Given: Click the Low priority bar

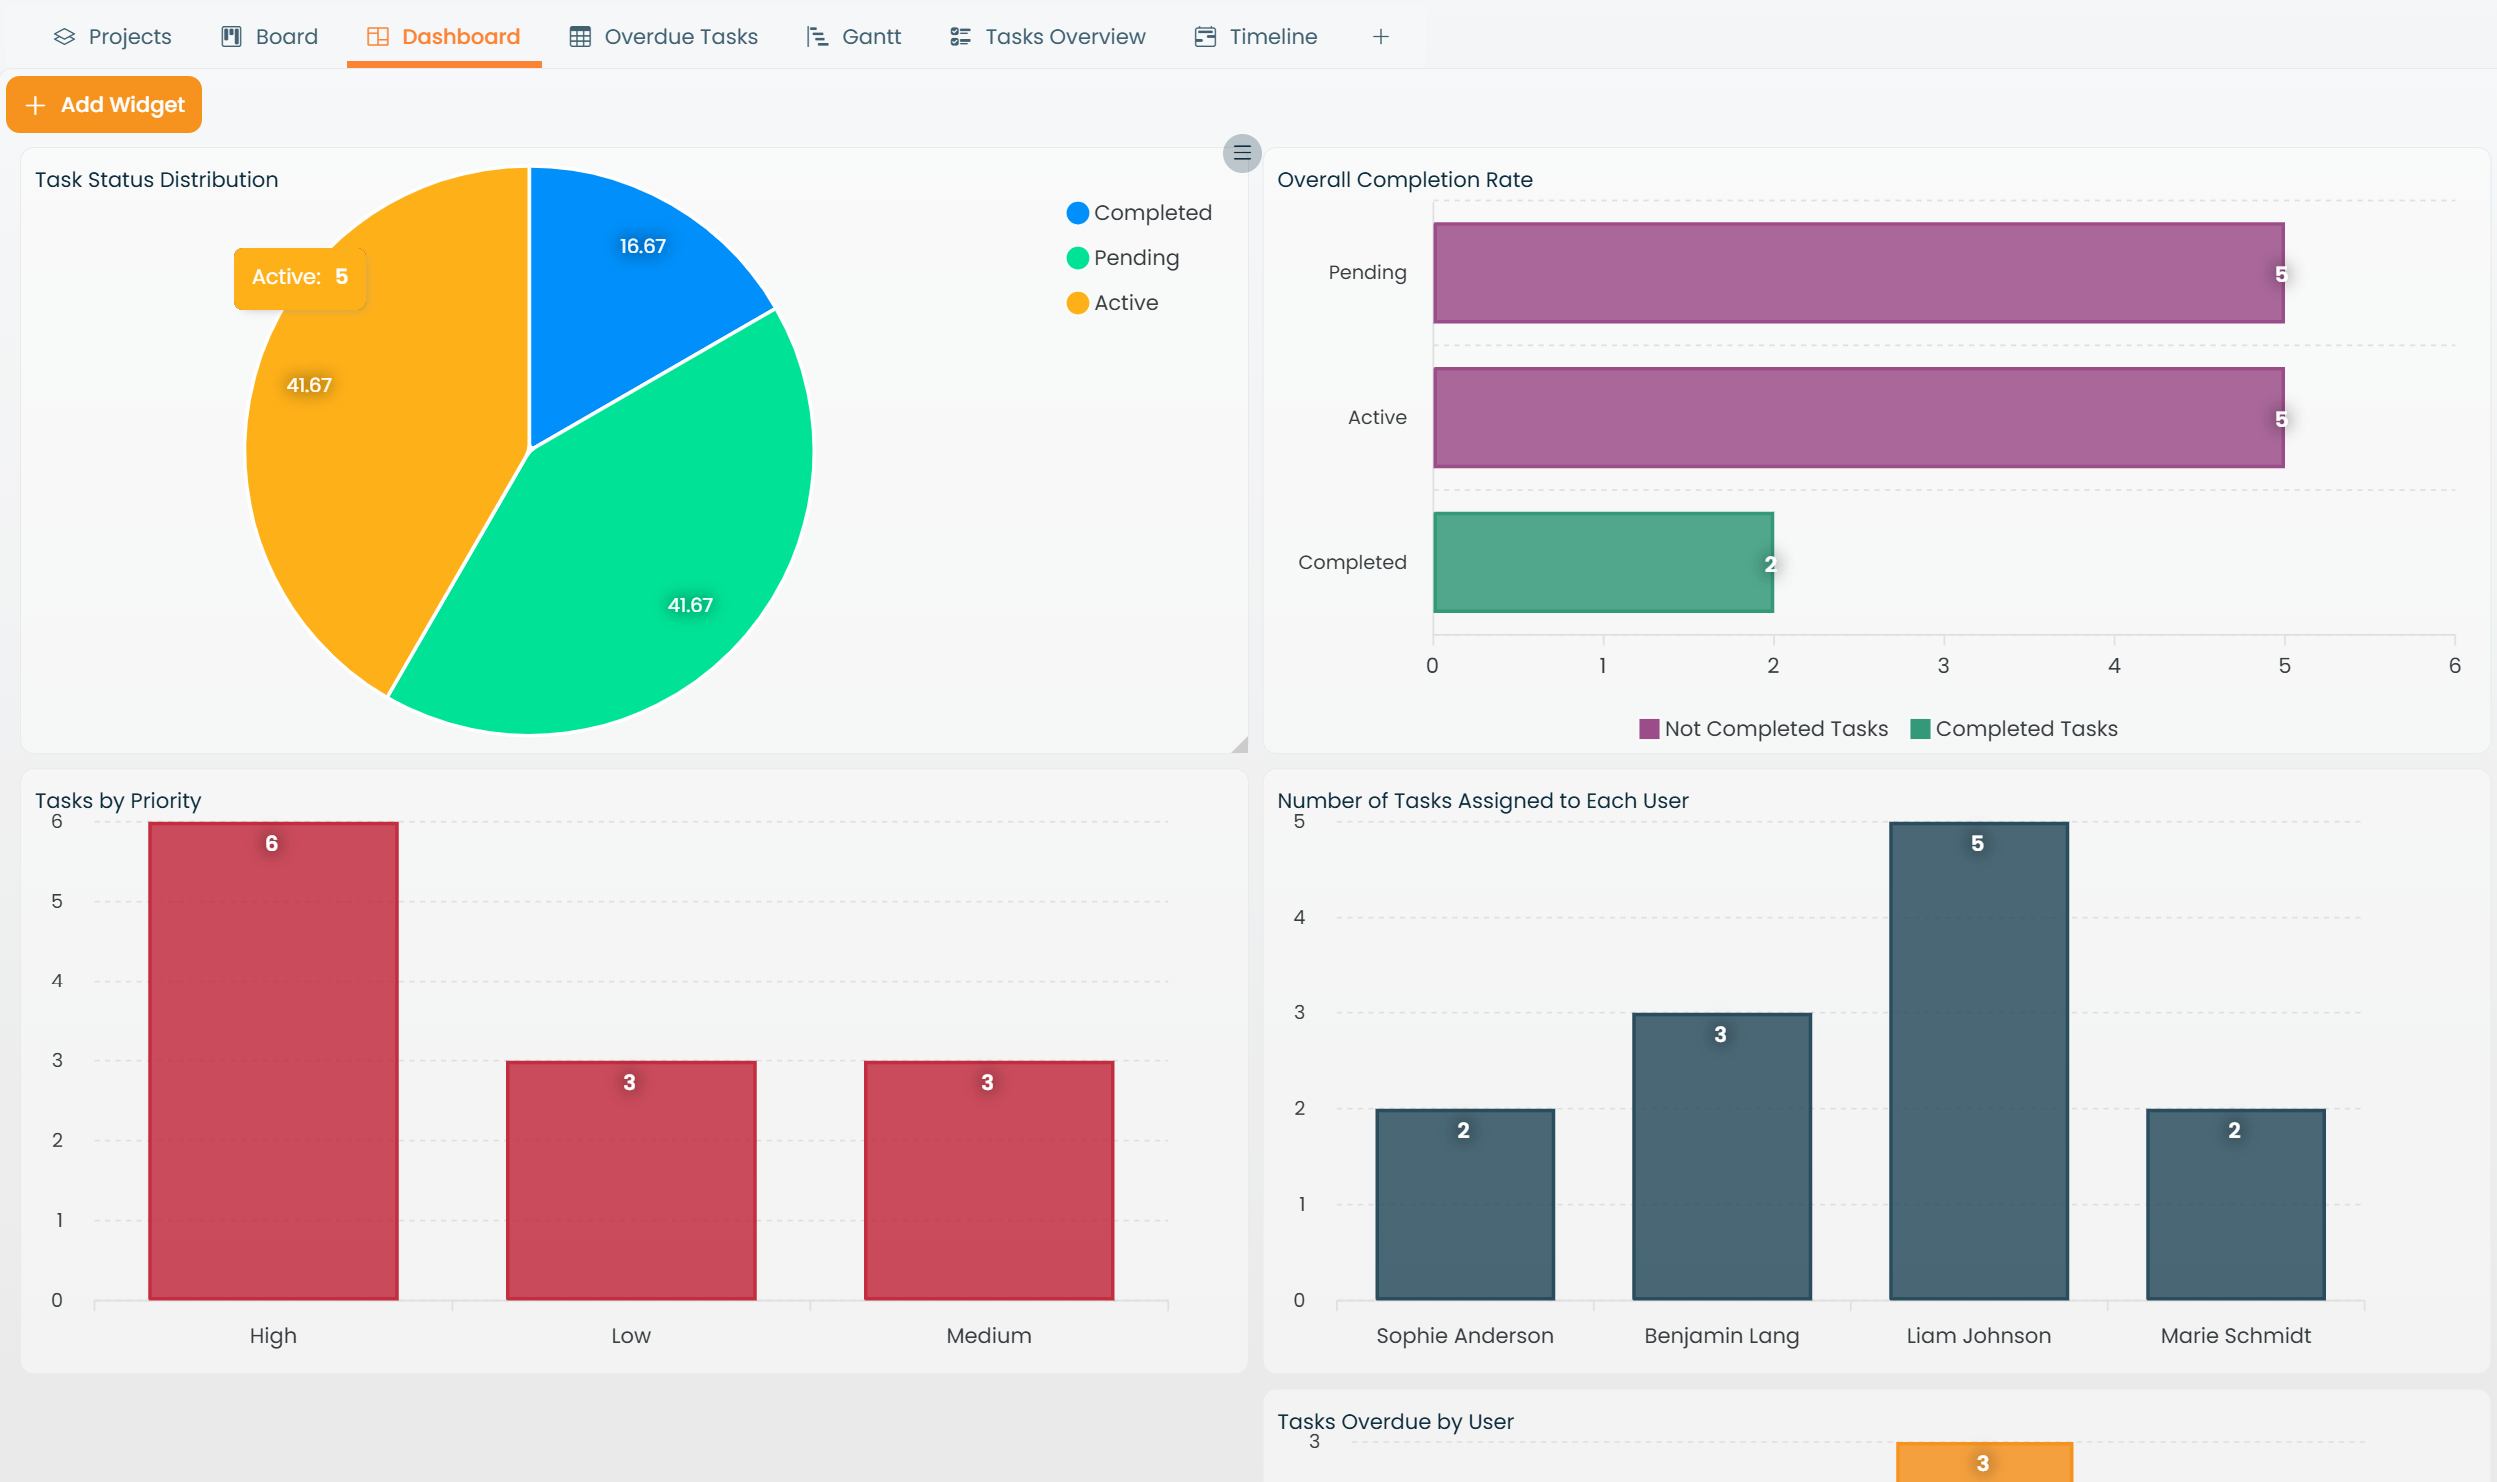Looking at the screenshot, I should click(631, 1181).
